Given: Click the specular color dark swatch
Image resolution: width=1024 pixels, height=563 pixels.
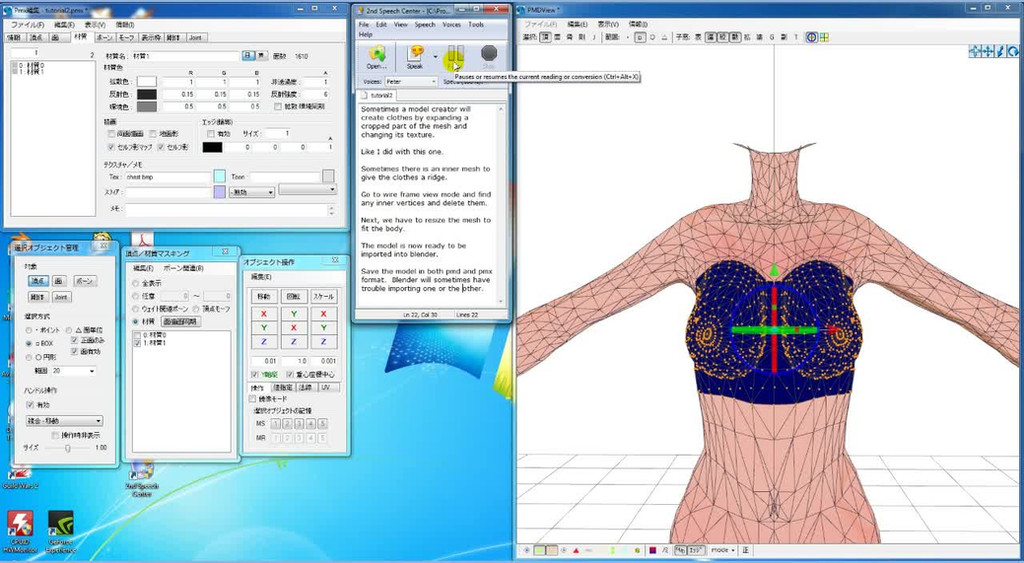Looking at the screenshot, I should pyautogui.click(x=147, y=95).
